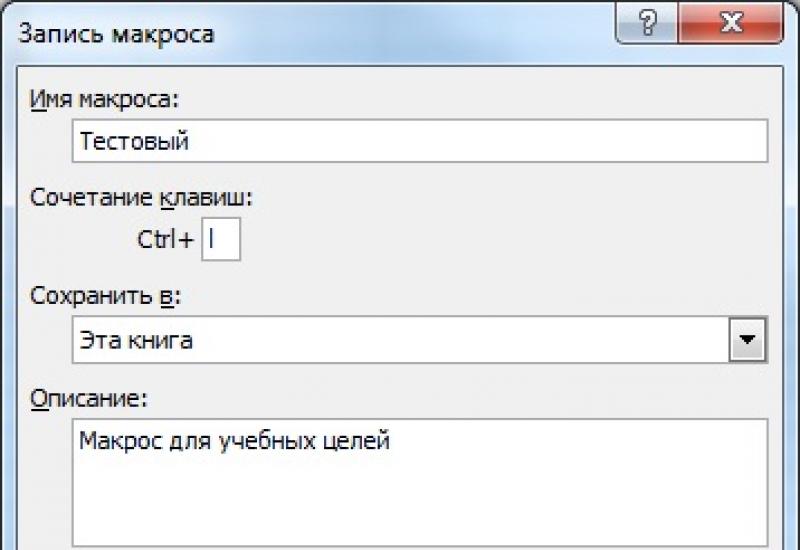
Task: Click the text Макрос для учебных целей
Action: (234, 441)
